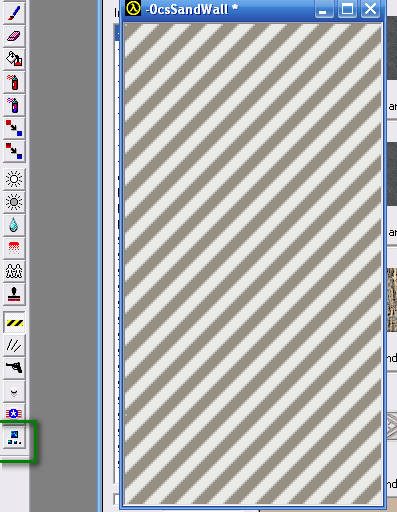Select the Scratch lines tool
The image size is (397, 512).
pyautogui.click(x=14, y=345)
